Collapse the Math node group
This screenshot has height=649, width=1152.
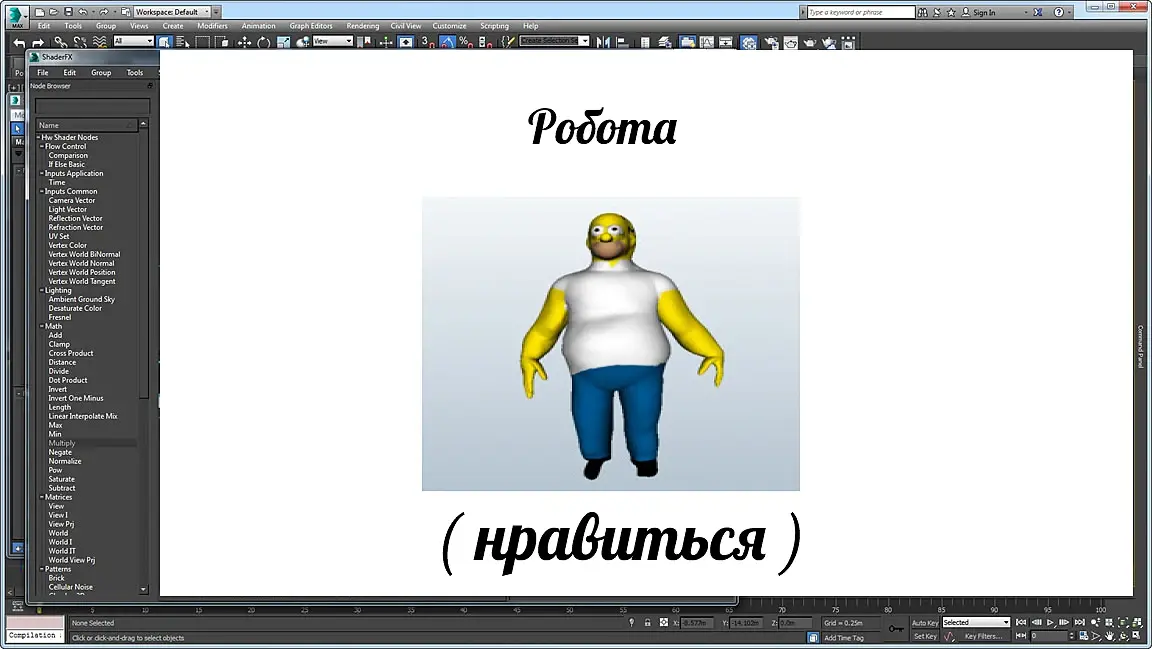click(42, 326)
